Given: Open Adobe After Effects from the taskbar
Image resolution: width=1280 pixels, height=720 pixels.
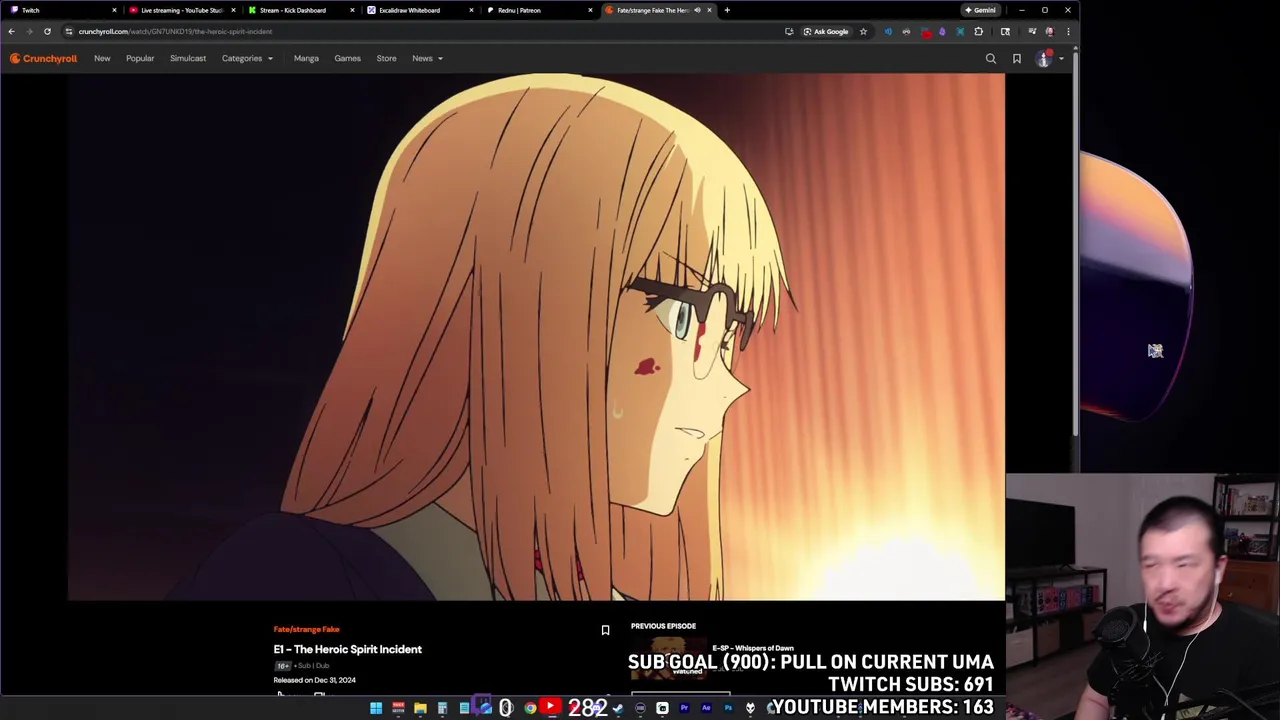Looking at the screenshot, I should point(706,708).
